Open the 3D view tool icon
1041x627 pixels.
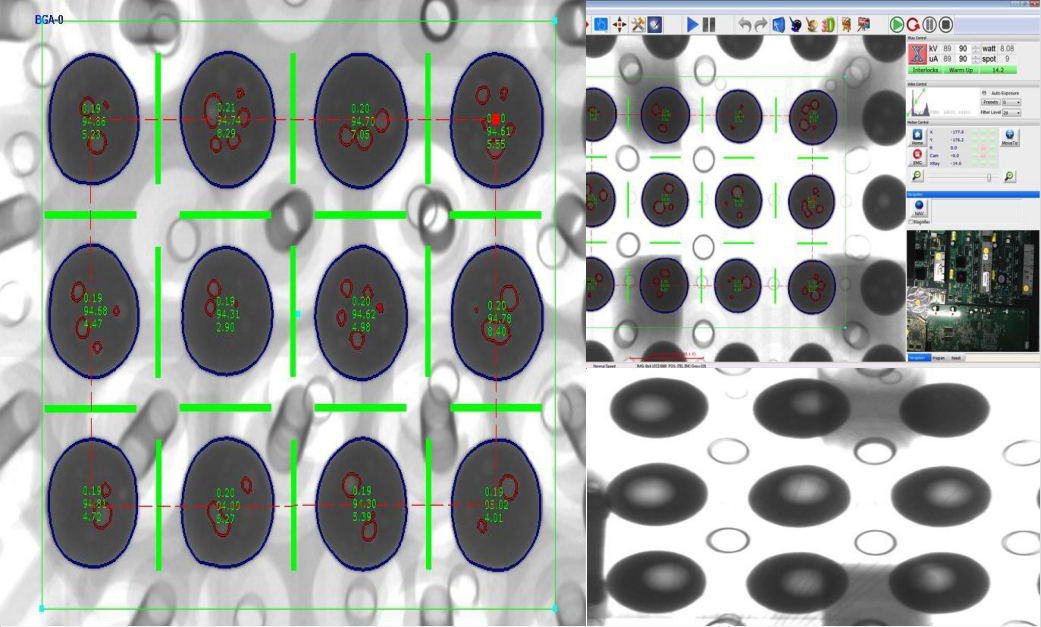(828, 25)
